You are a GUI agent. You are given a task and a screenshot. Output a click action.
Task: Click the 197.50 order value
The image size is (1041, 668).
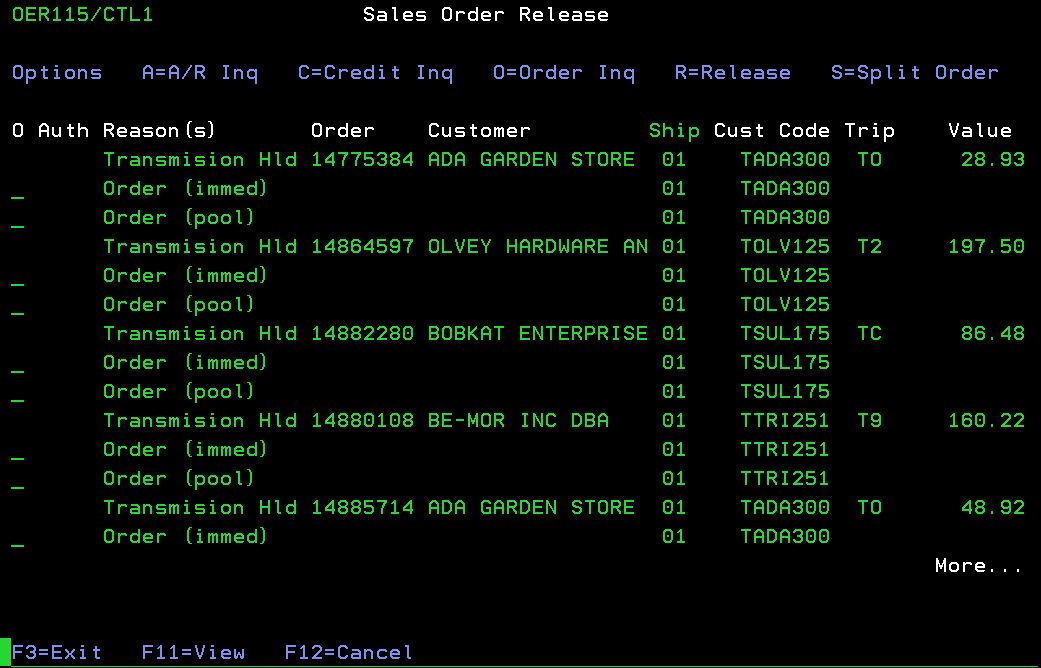[x=985, y=247]
